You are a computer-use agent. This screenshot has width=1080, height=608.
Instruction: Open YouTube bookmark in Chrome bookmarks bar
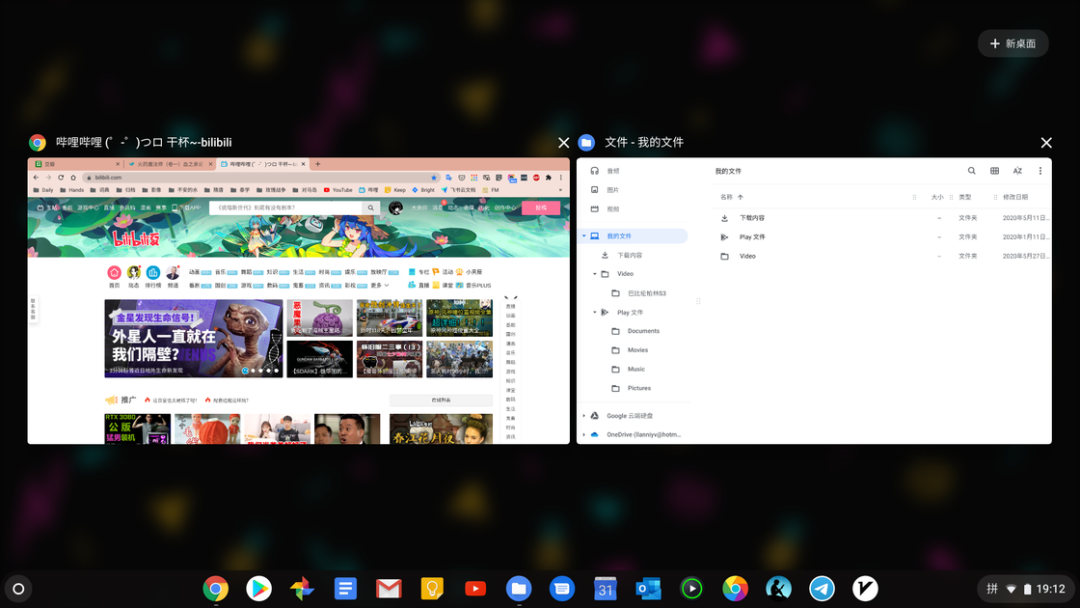click(x=338, y=190)
